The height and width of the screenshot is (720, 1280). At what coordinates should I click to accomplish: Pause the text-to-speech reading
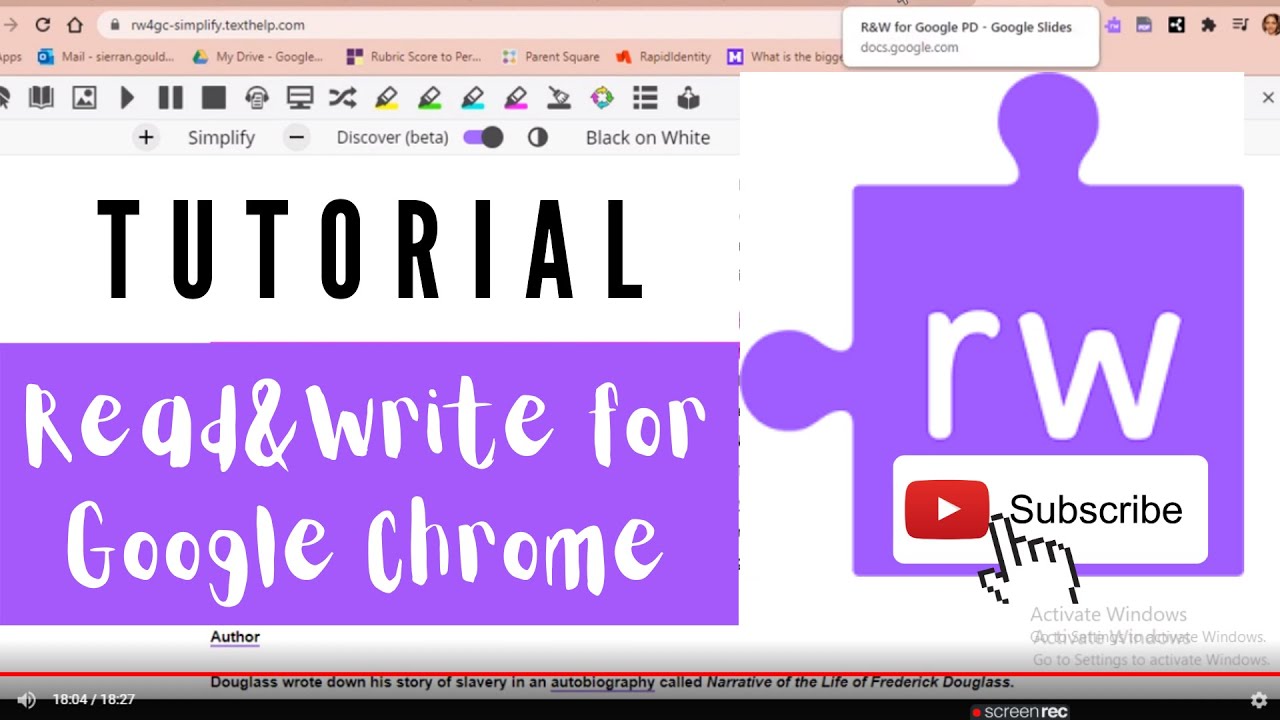coord(171,98)
